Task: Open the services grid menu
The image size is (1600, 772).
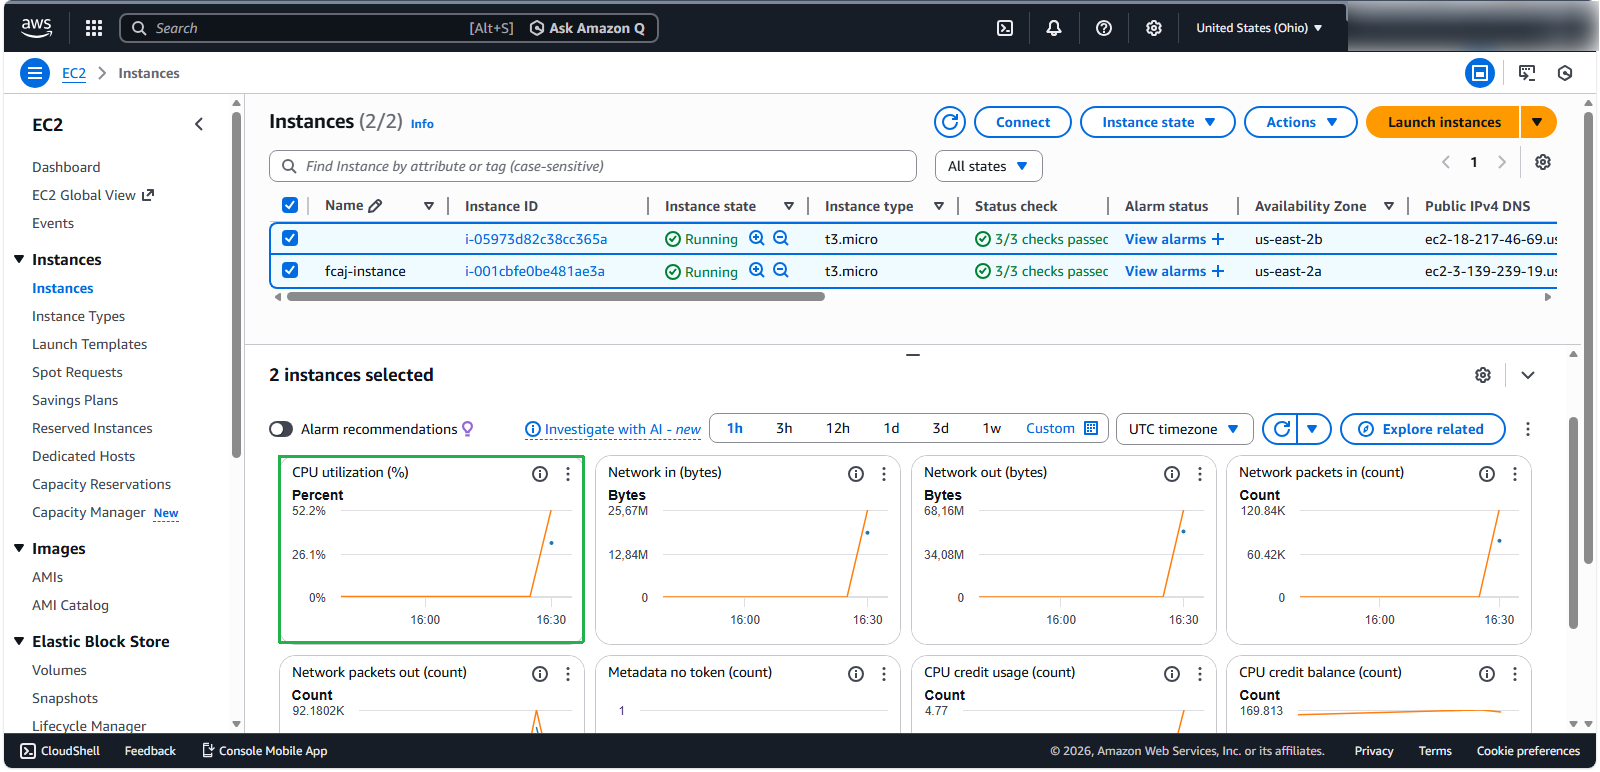Action: click(94, 28)
